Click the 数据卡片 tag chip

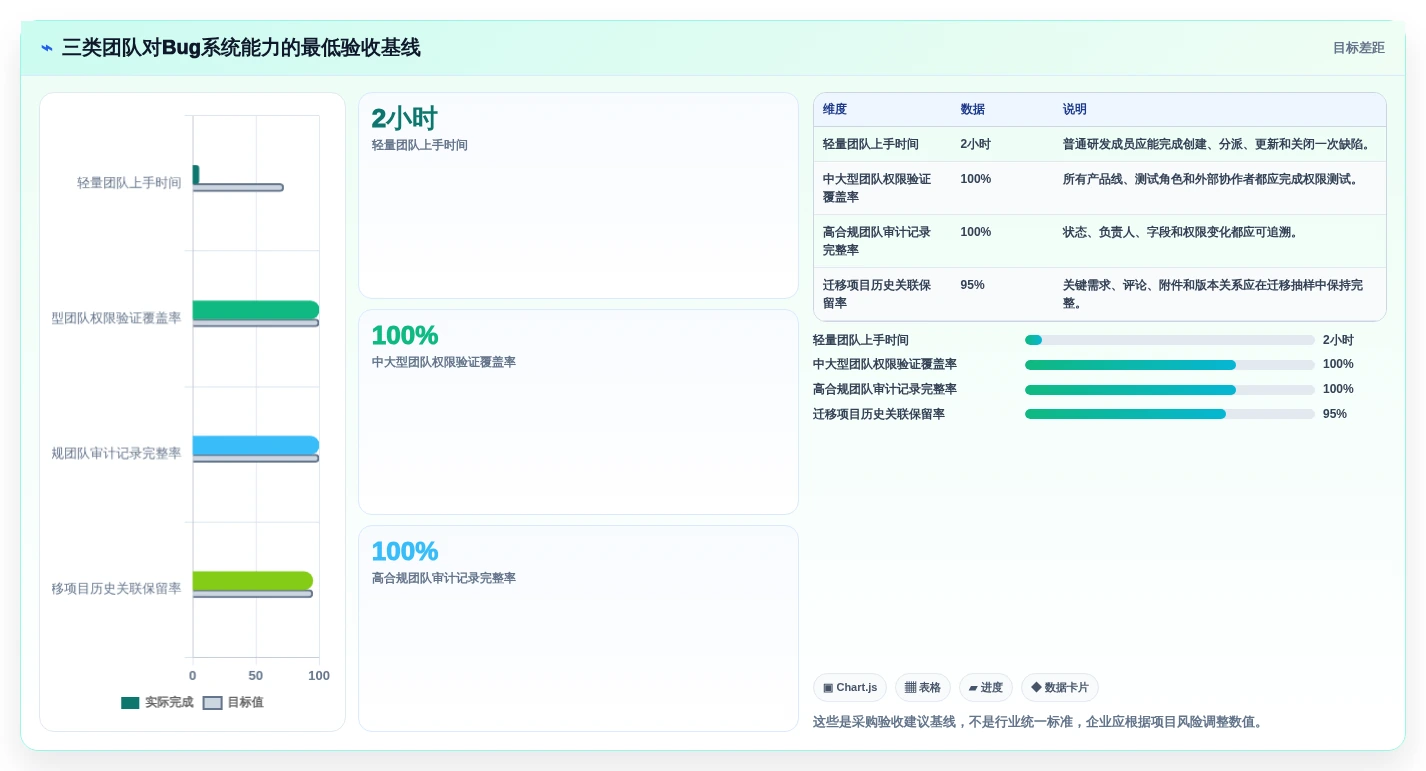click(1060, 688)
